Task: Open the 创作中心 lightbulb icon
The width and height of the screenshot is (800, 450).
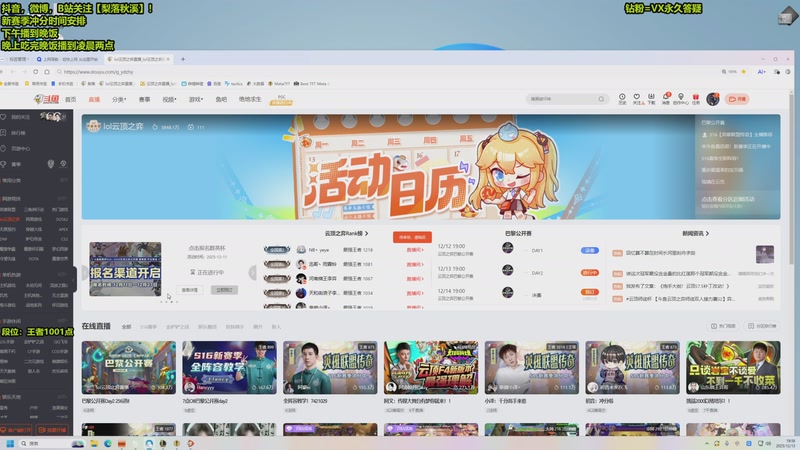Action: click(x=681, y=99)
